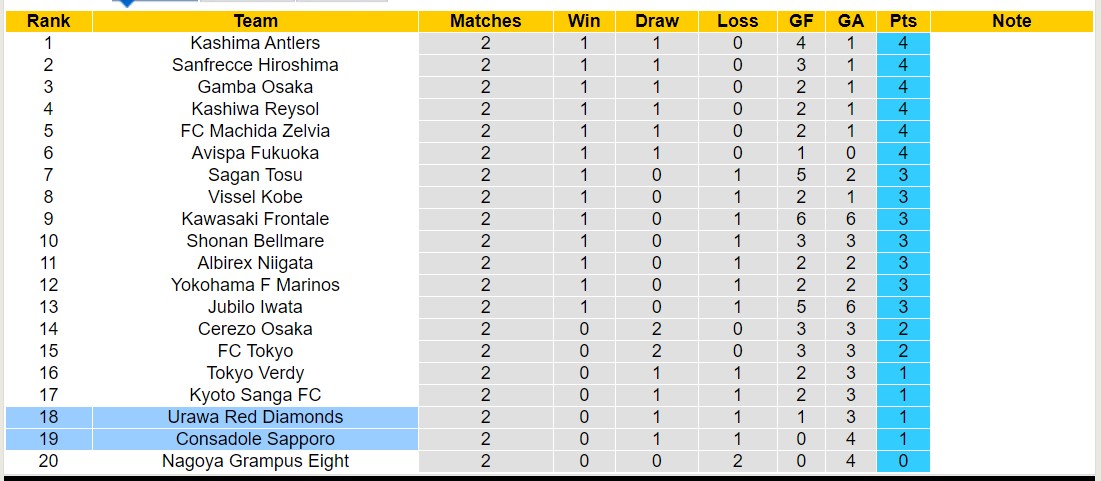Click the Team column header
Image resolution: width=1101 pixels, height=481 pixels.
[x=255, y=21]
